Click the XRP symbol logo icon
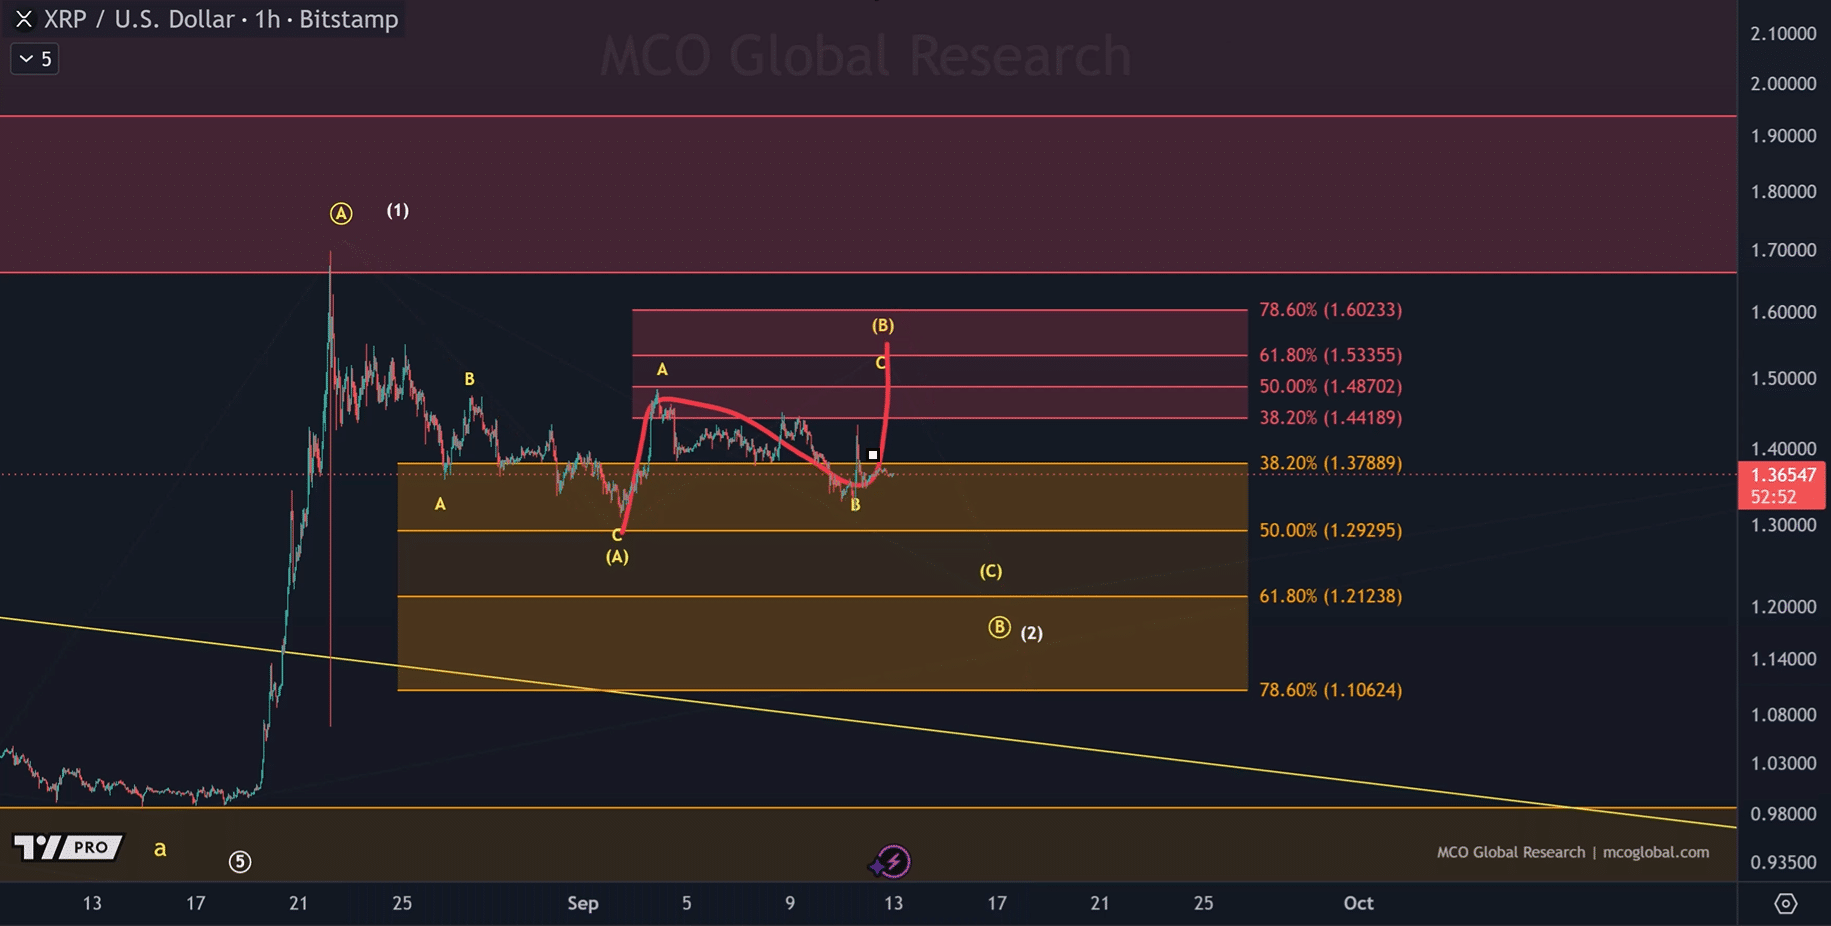The image size is (1831, 926). [24, 19]
